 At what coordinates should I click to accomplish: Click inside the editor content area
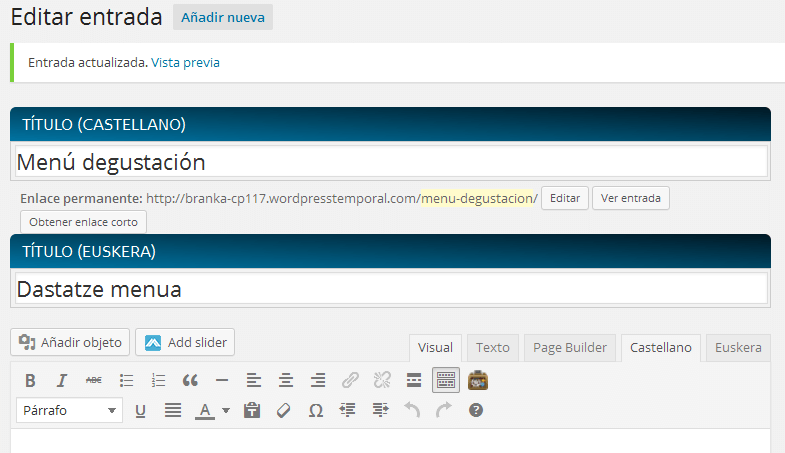[x=390, y=441]
